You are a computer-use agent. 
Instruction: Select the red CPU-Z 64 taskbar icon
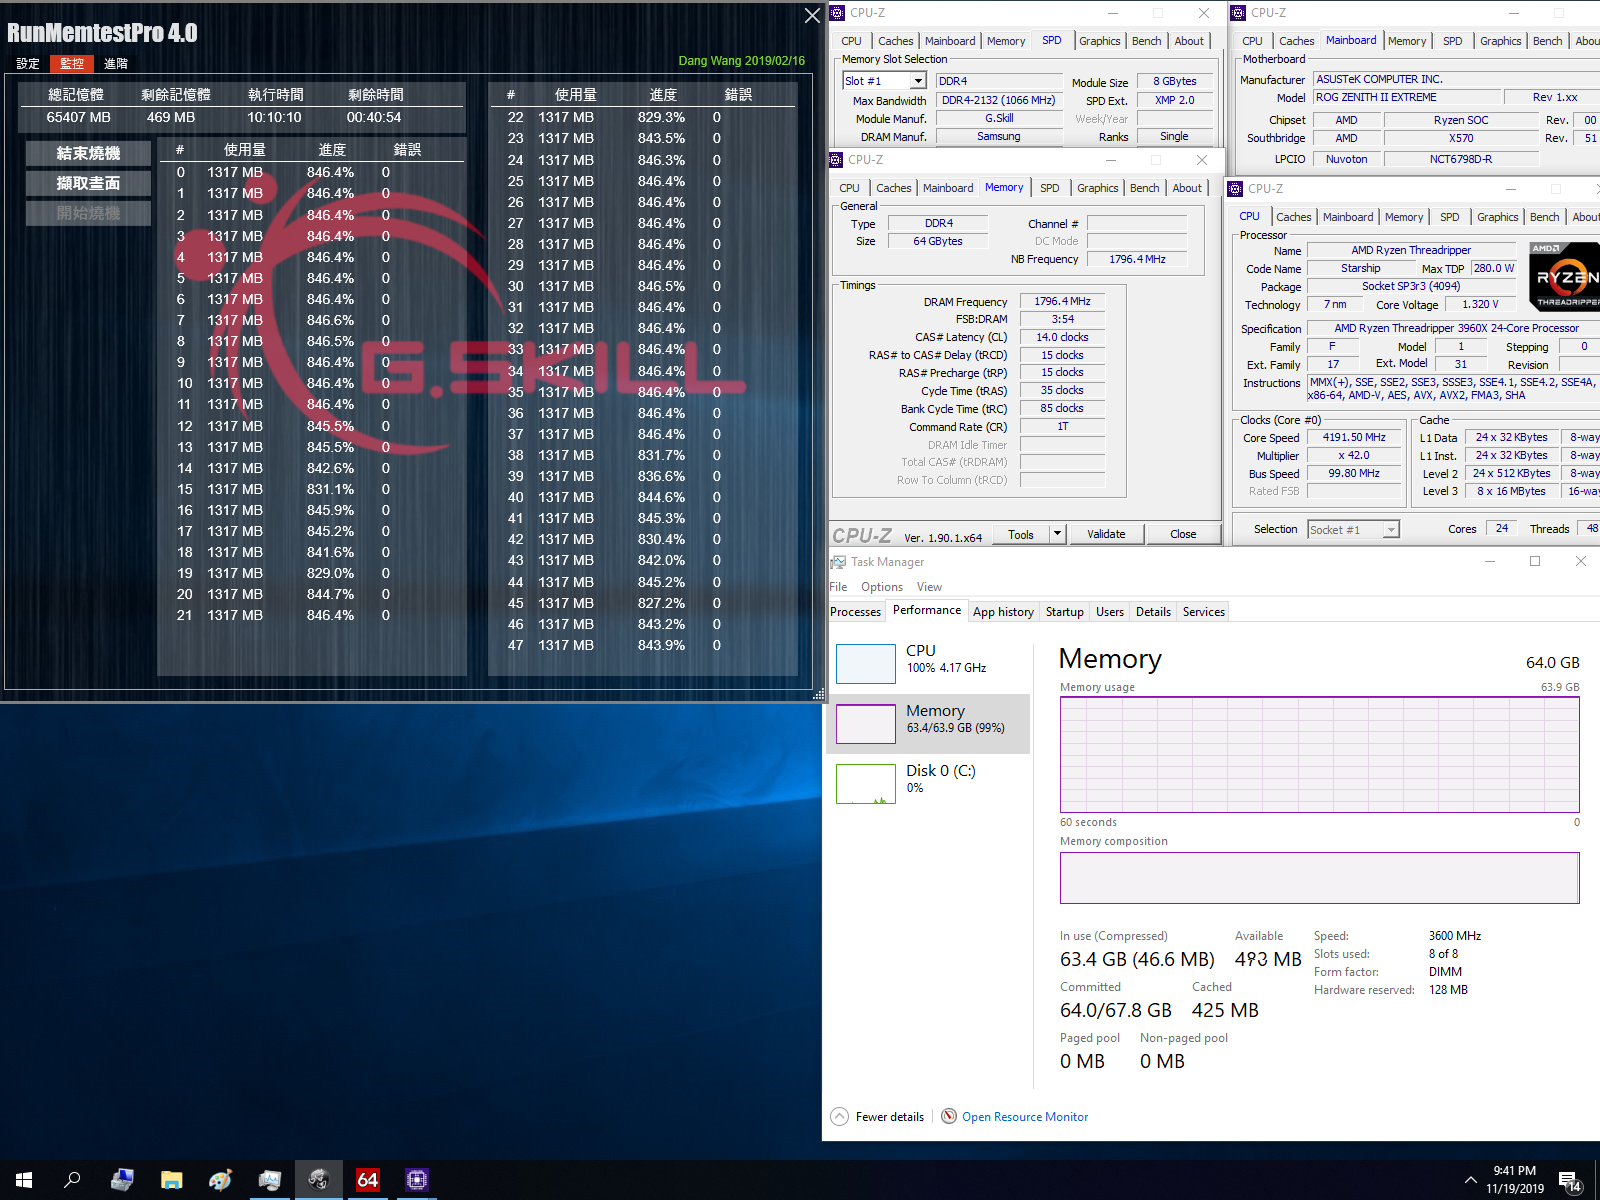coord(366,1180)
